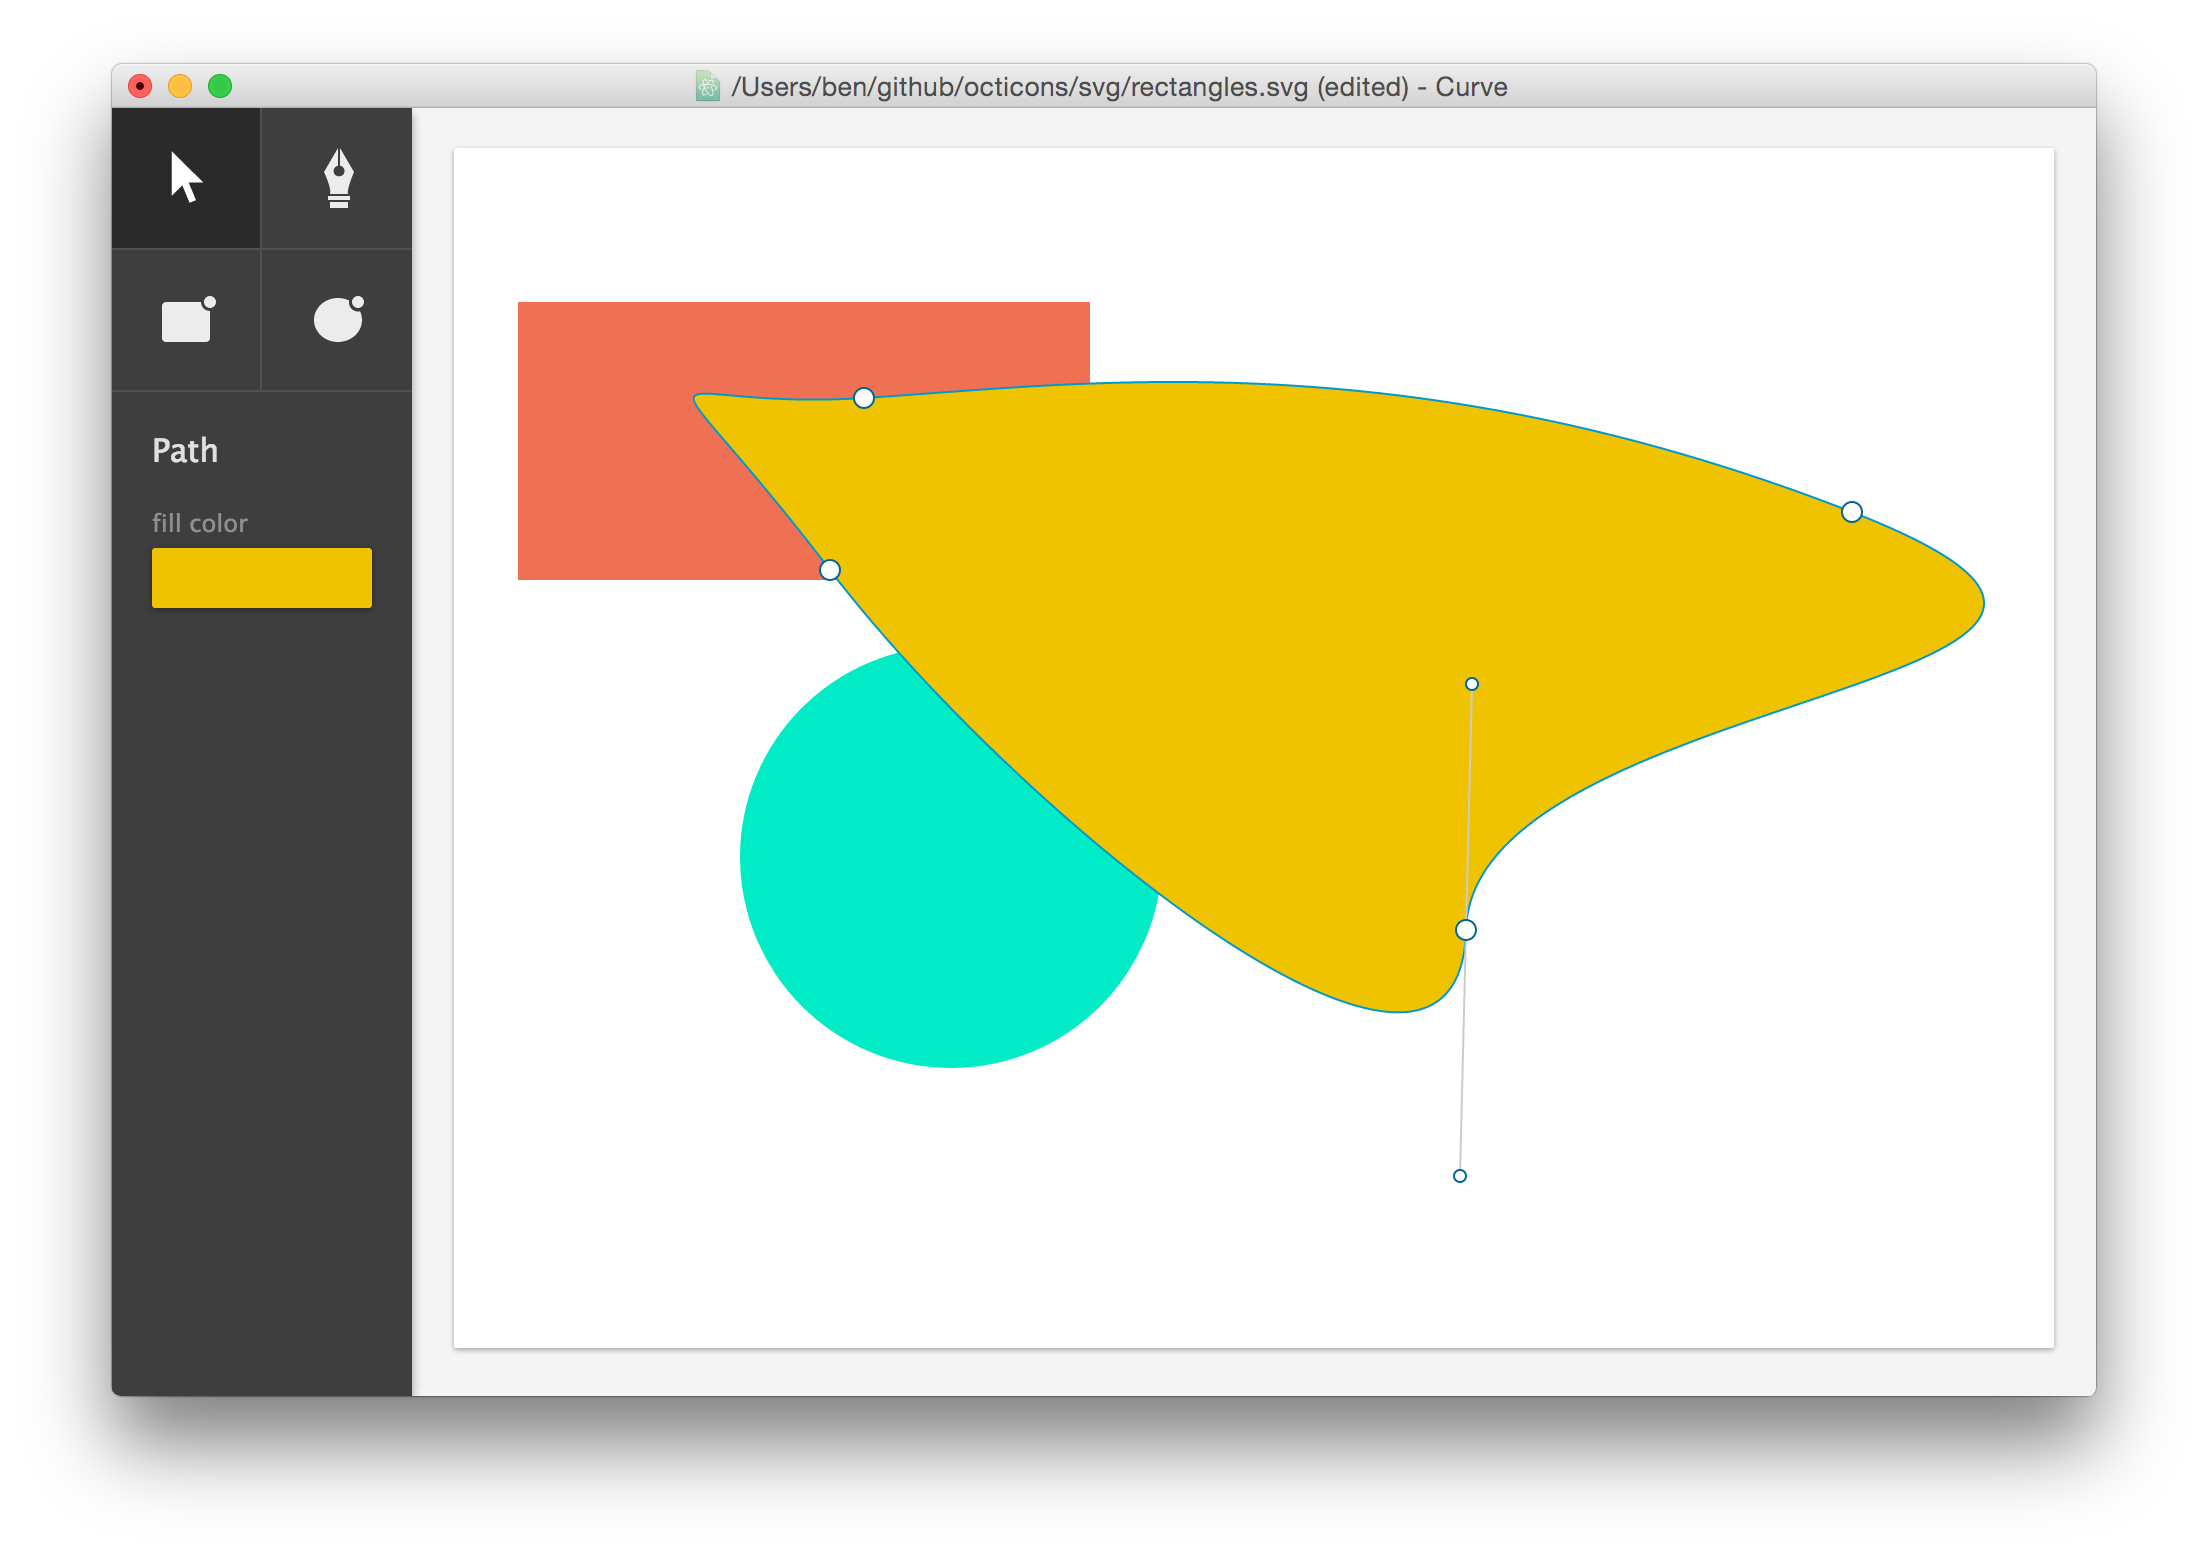Click the yellow minimize window button

pyautogui.click(x=180, y=87)
